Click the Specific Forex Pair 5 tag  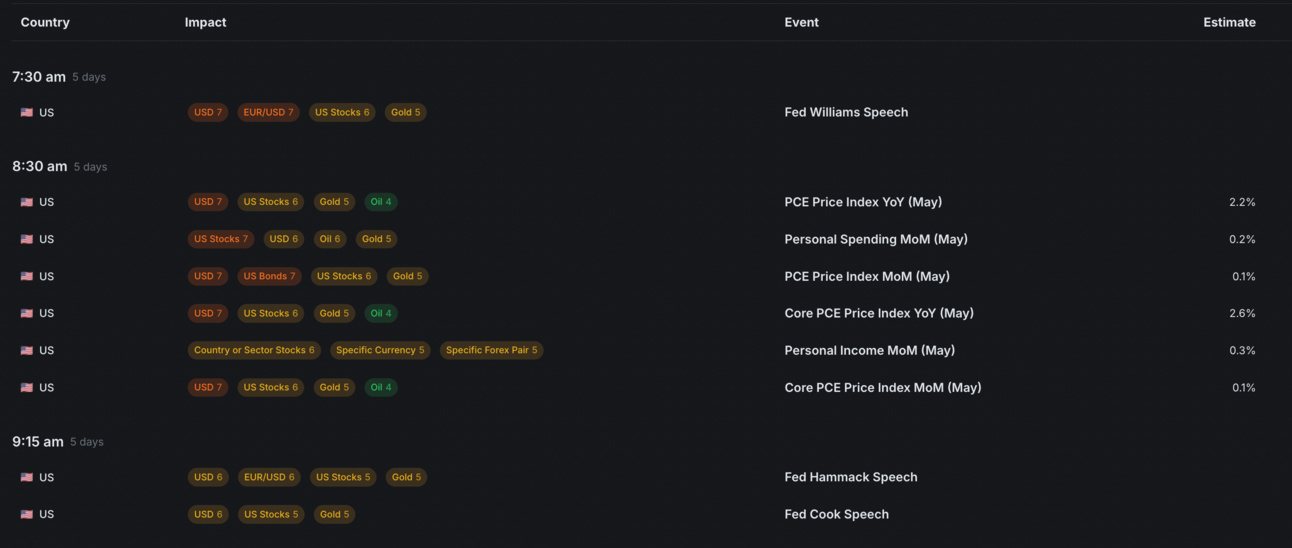pos(491,350)
